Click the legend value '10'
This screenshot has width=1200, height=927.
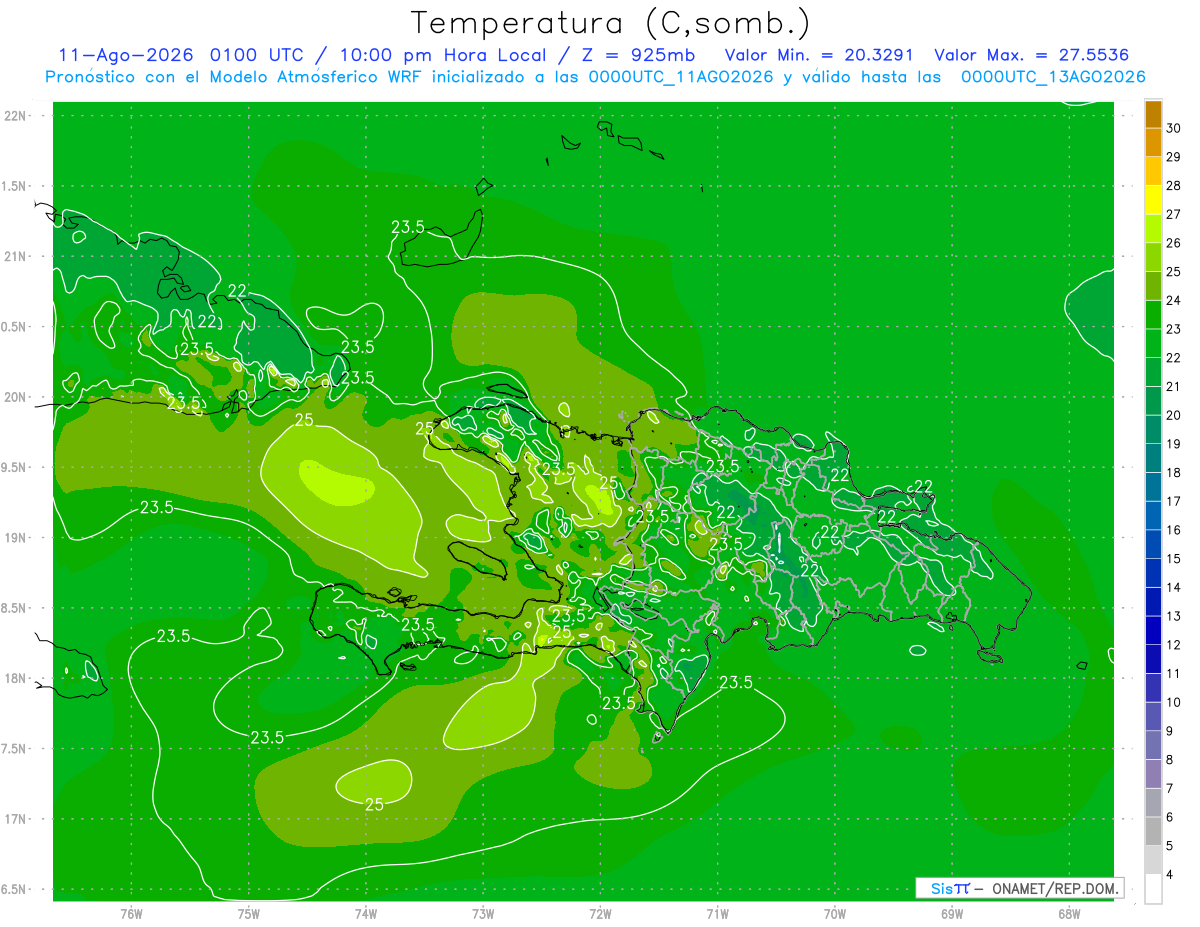(x=1174, y=703)
